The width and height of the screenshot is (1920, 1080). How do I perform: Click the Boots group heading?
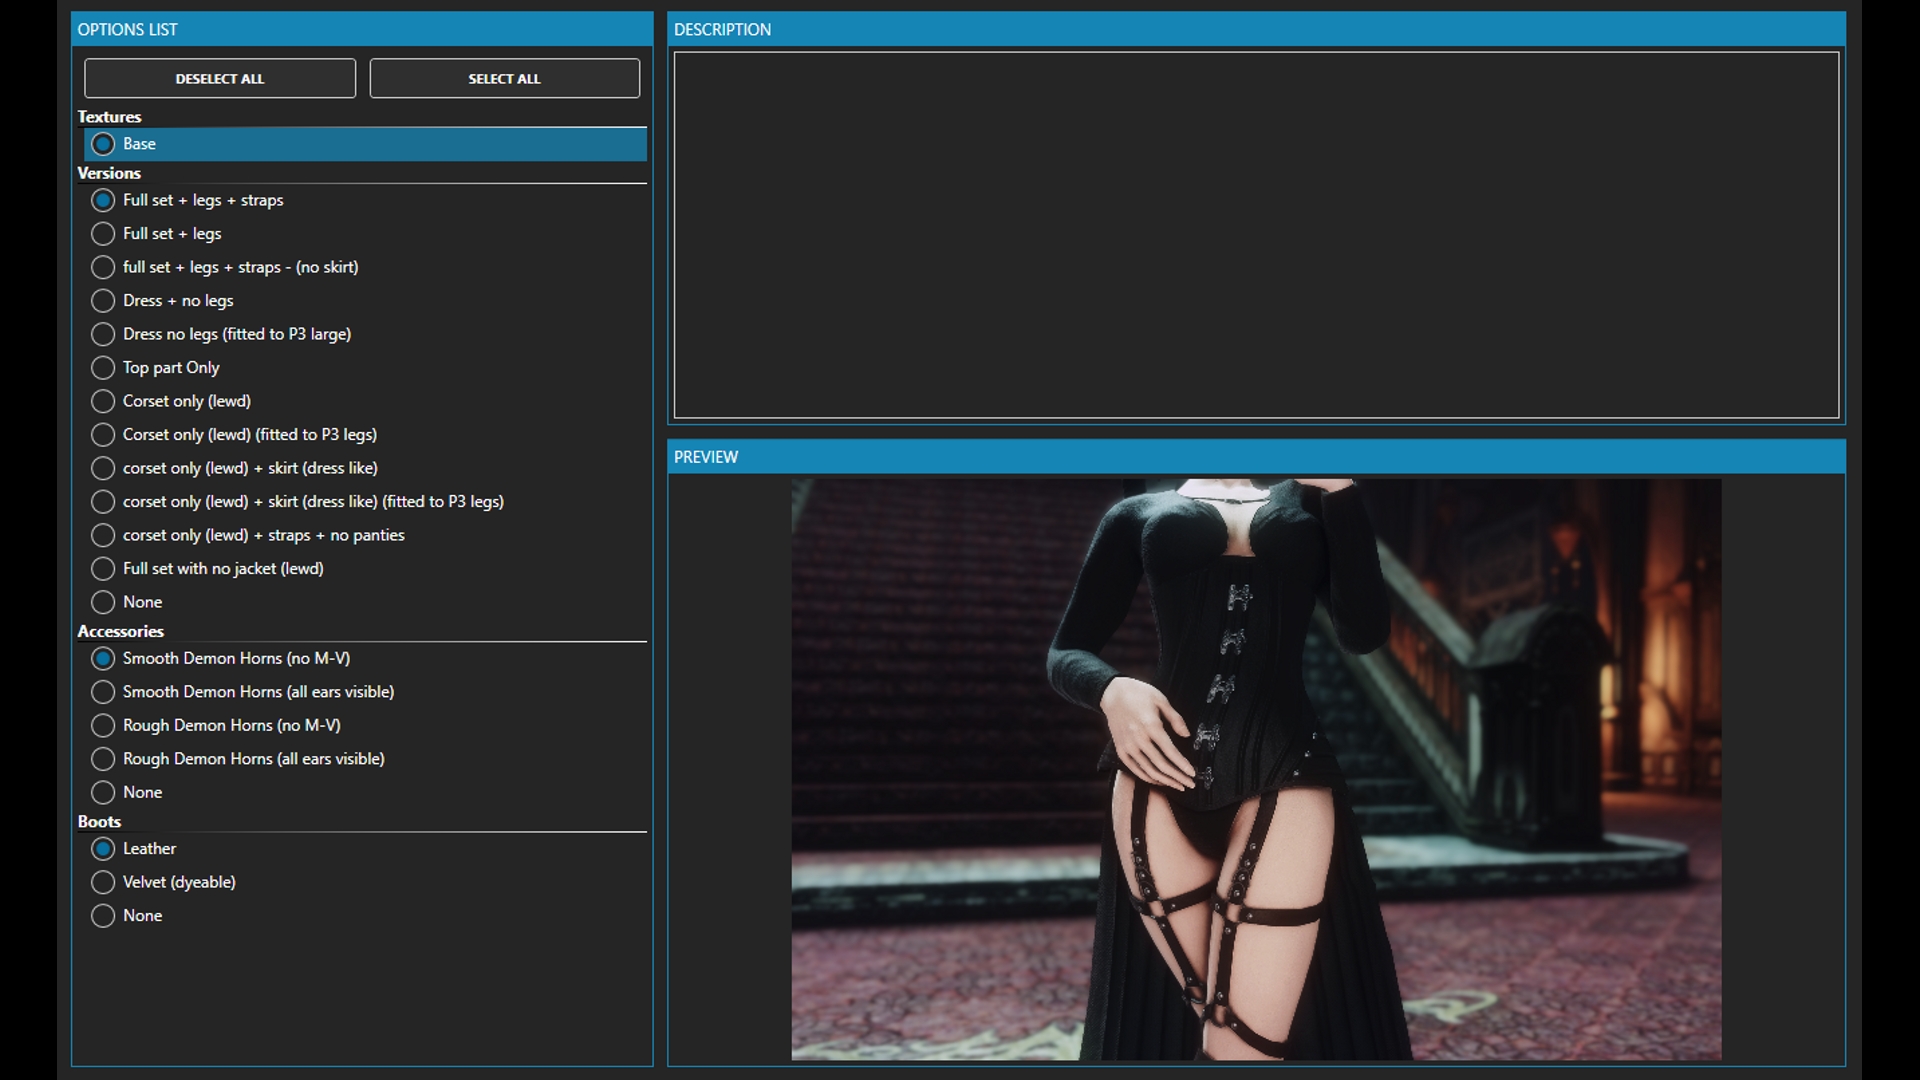point(99,821)
